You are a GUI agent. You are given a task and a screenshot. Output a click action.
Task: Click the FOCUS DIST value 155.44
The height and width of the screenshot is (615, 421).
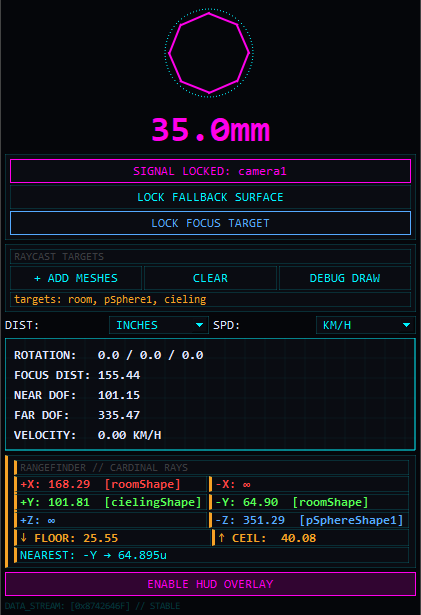point(119,375)
